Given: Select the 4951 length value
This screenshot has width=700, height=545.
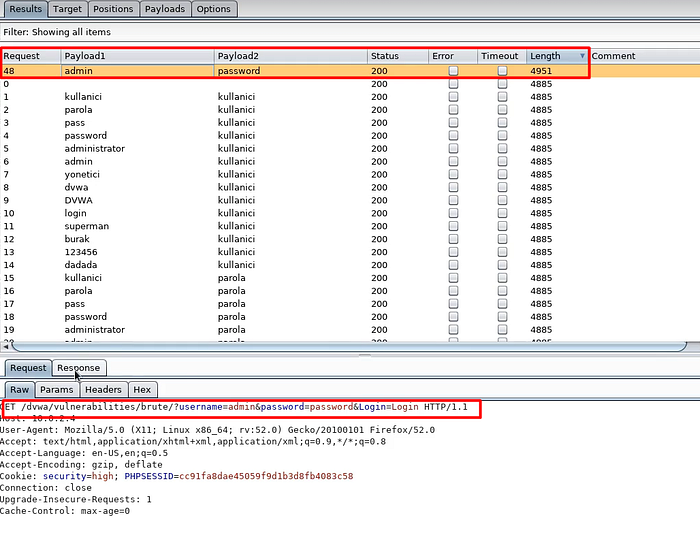Looking at the screenshot, I should 541,71.
